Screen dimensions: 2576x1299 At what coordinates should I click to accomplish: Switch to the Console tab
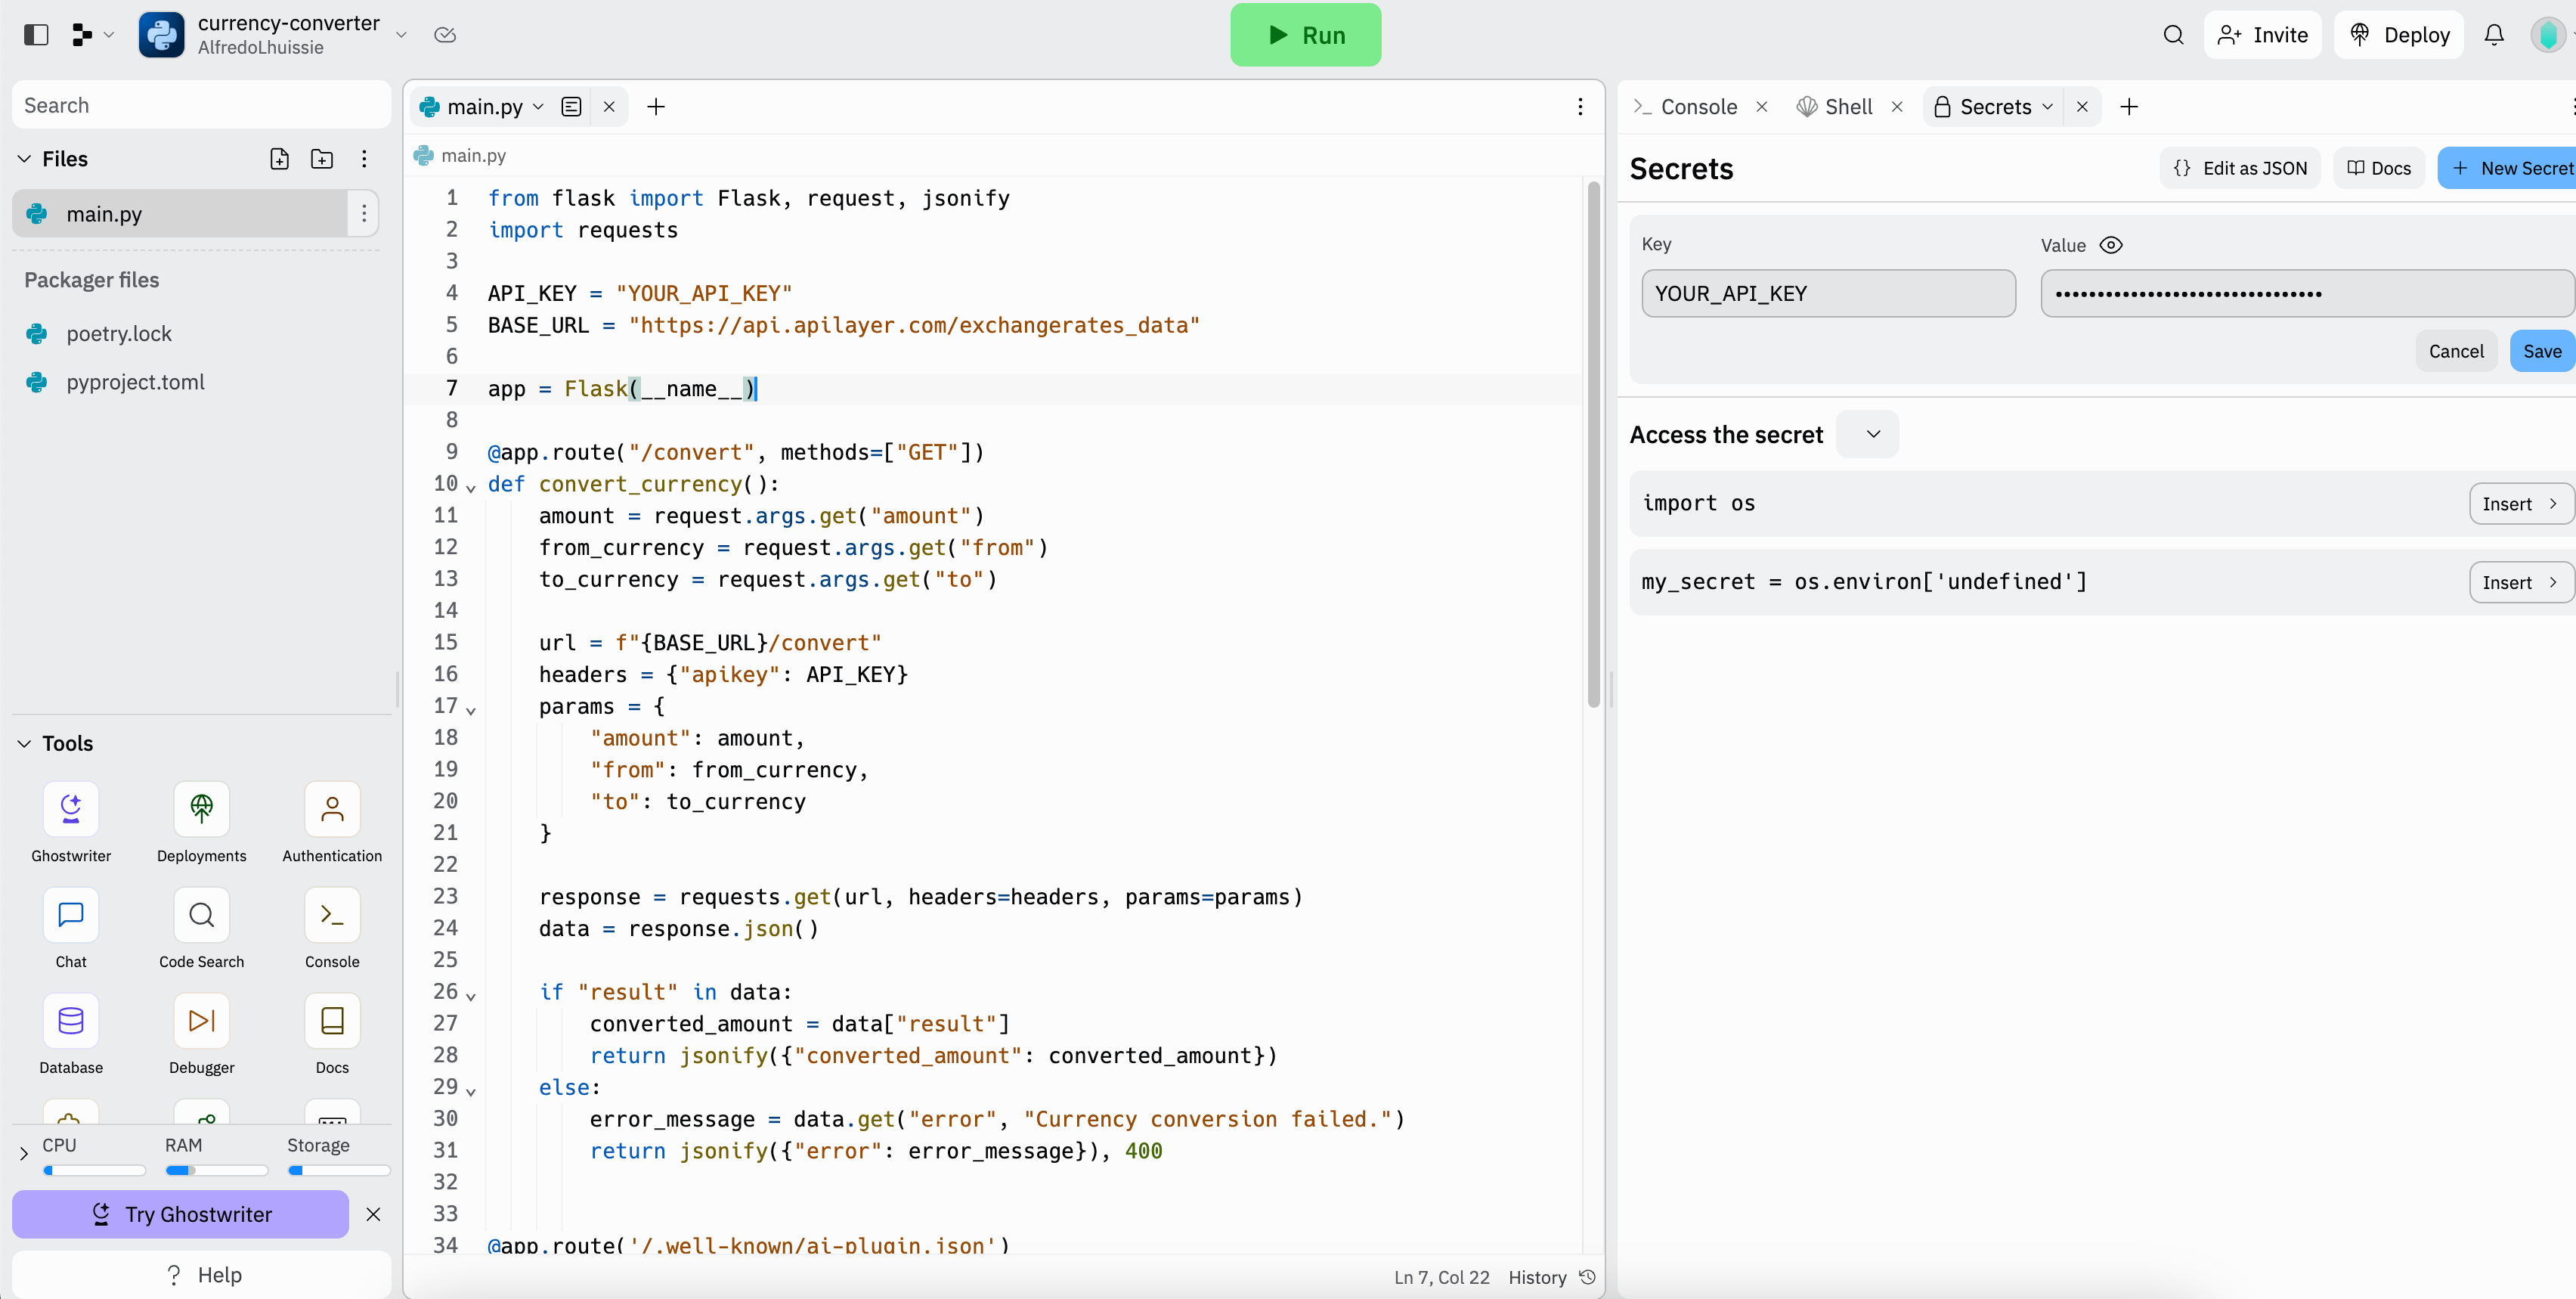pyautogui.click(x=1686, y=107)
